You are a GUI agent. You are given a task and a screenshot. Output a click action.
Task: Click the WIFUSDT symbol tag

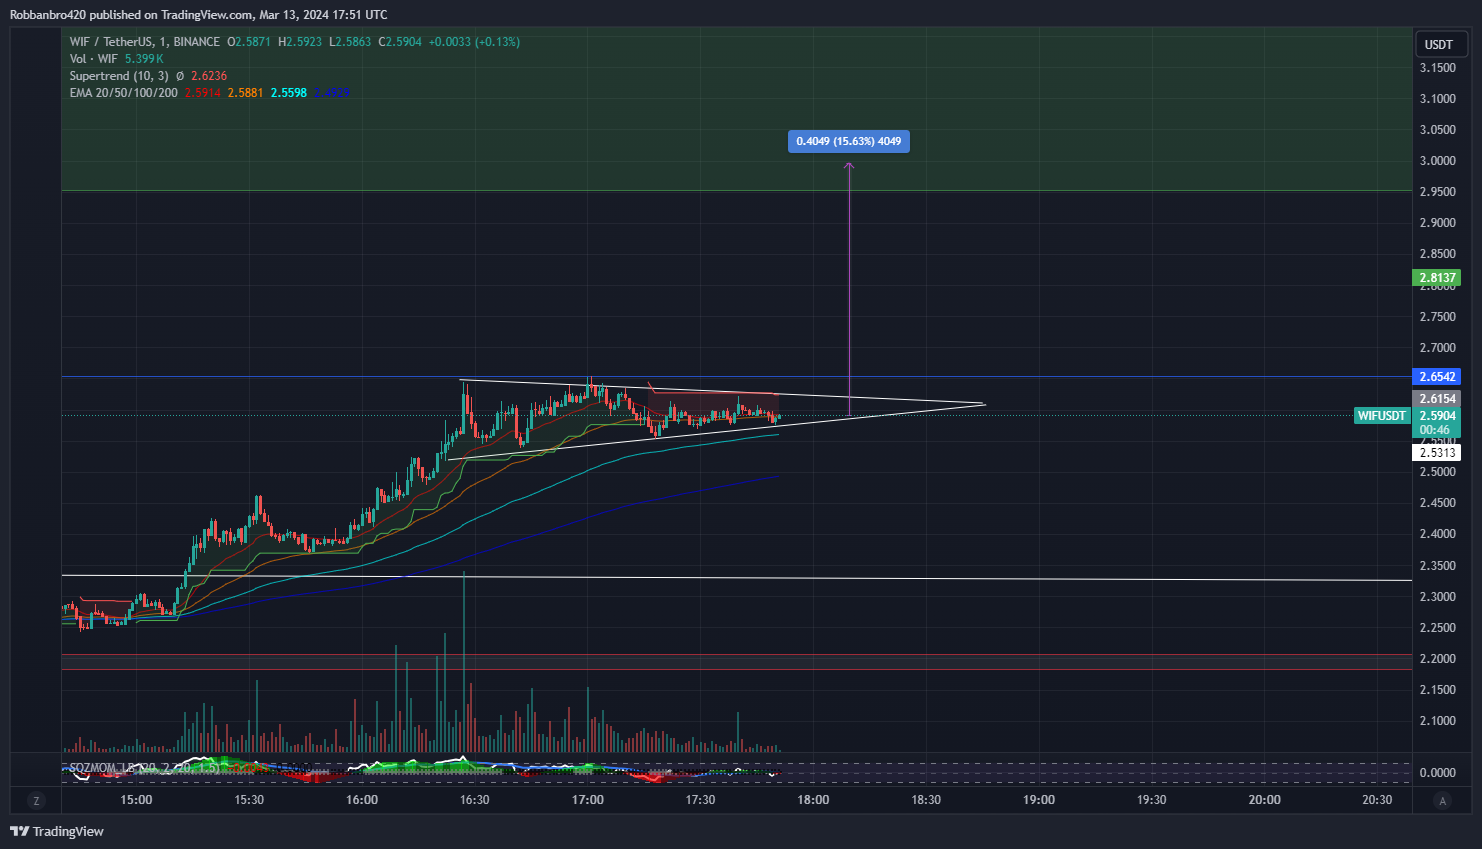(1381, 416)
